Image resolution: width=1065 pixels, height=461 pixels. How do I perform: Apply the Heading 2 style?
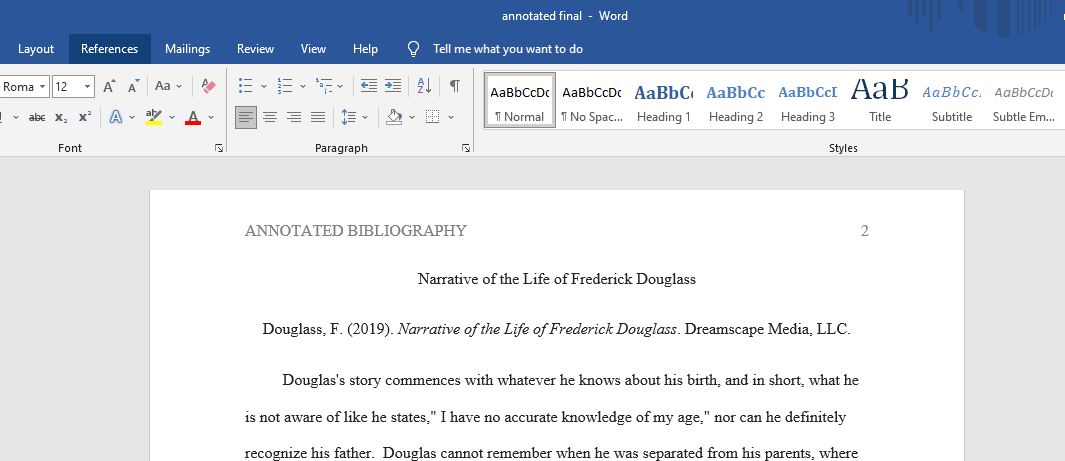coord(736,100)
